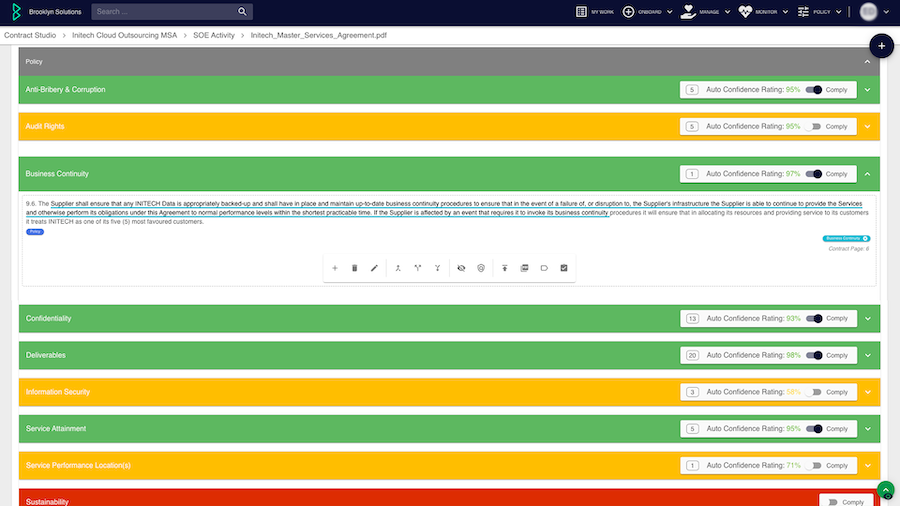Open the Policy menu dropdown arrow
The width and height of the screenshot is (900, 506).
coord(839,11)
